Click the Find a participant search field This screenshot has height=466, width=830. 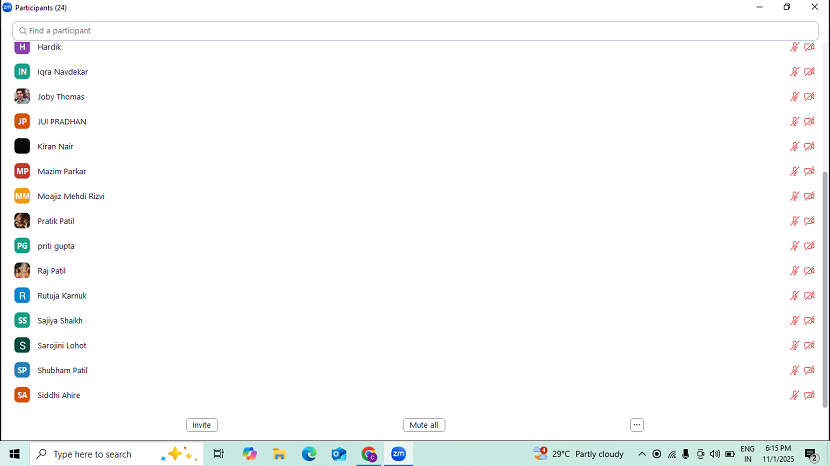[415, 31]
